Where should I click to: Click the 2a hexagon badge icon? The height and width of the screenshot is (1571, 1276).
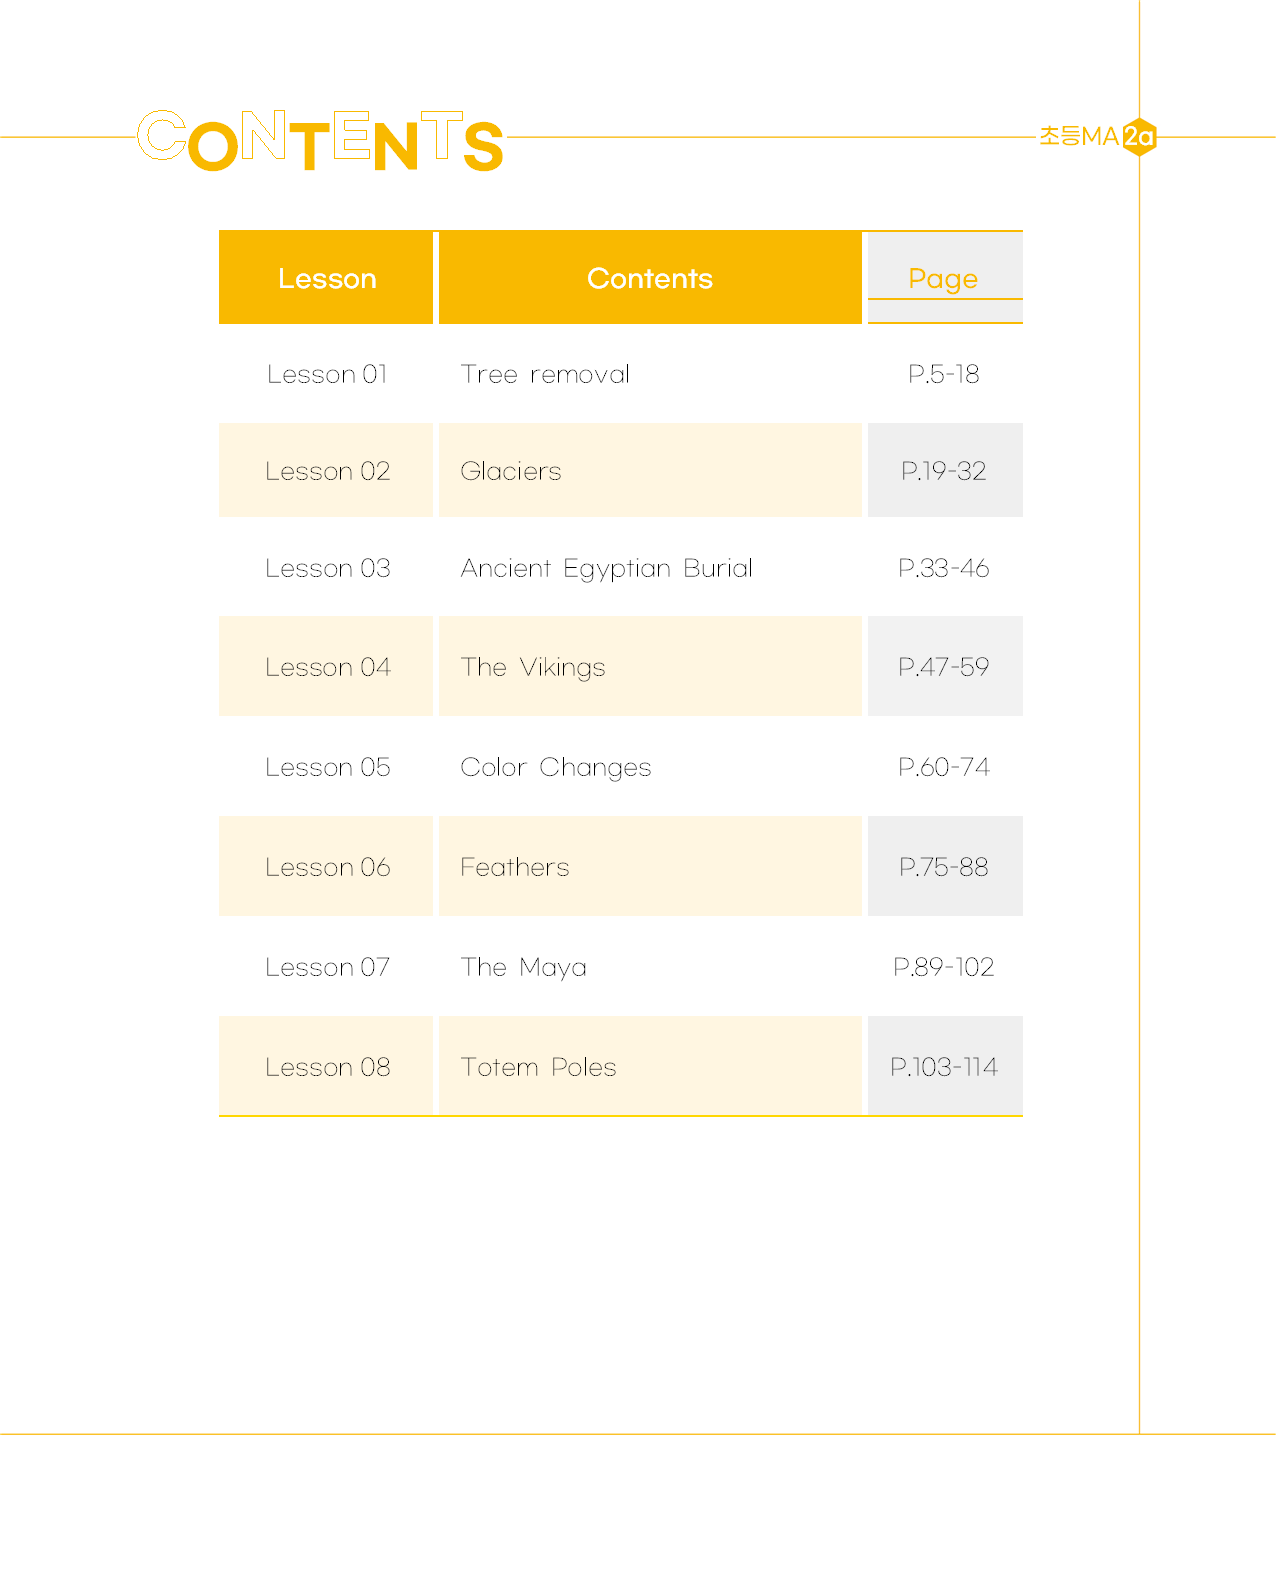(x=1139, y=136)
